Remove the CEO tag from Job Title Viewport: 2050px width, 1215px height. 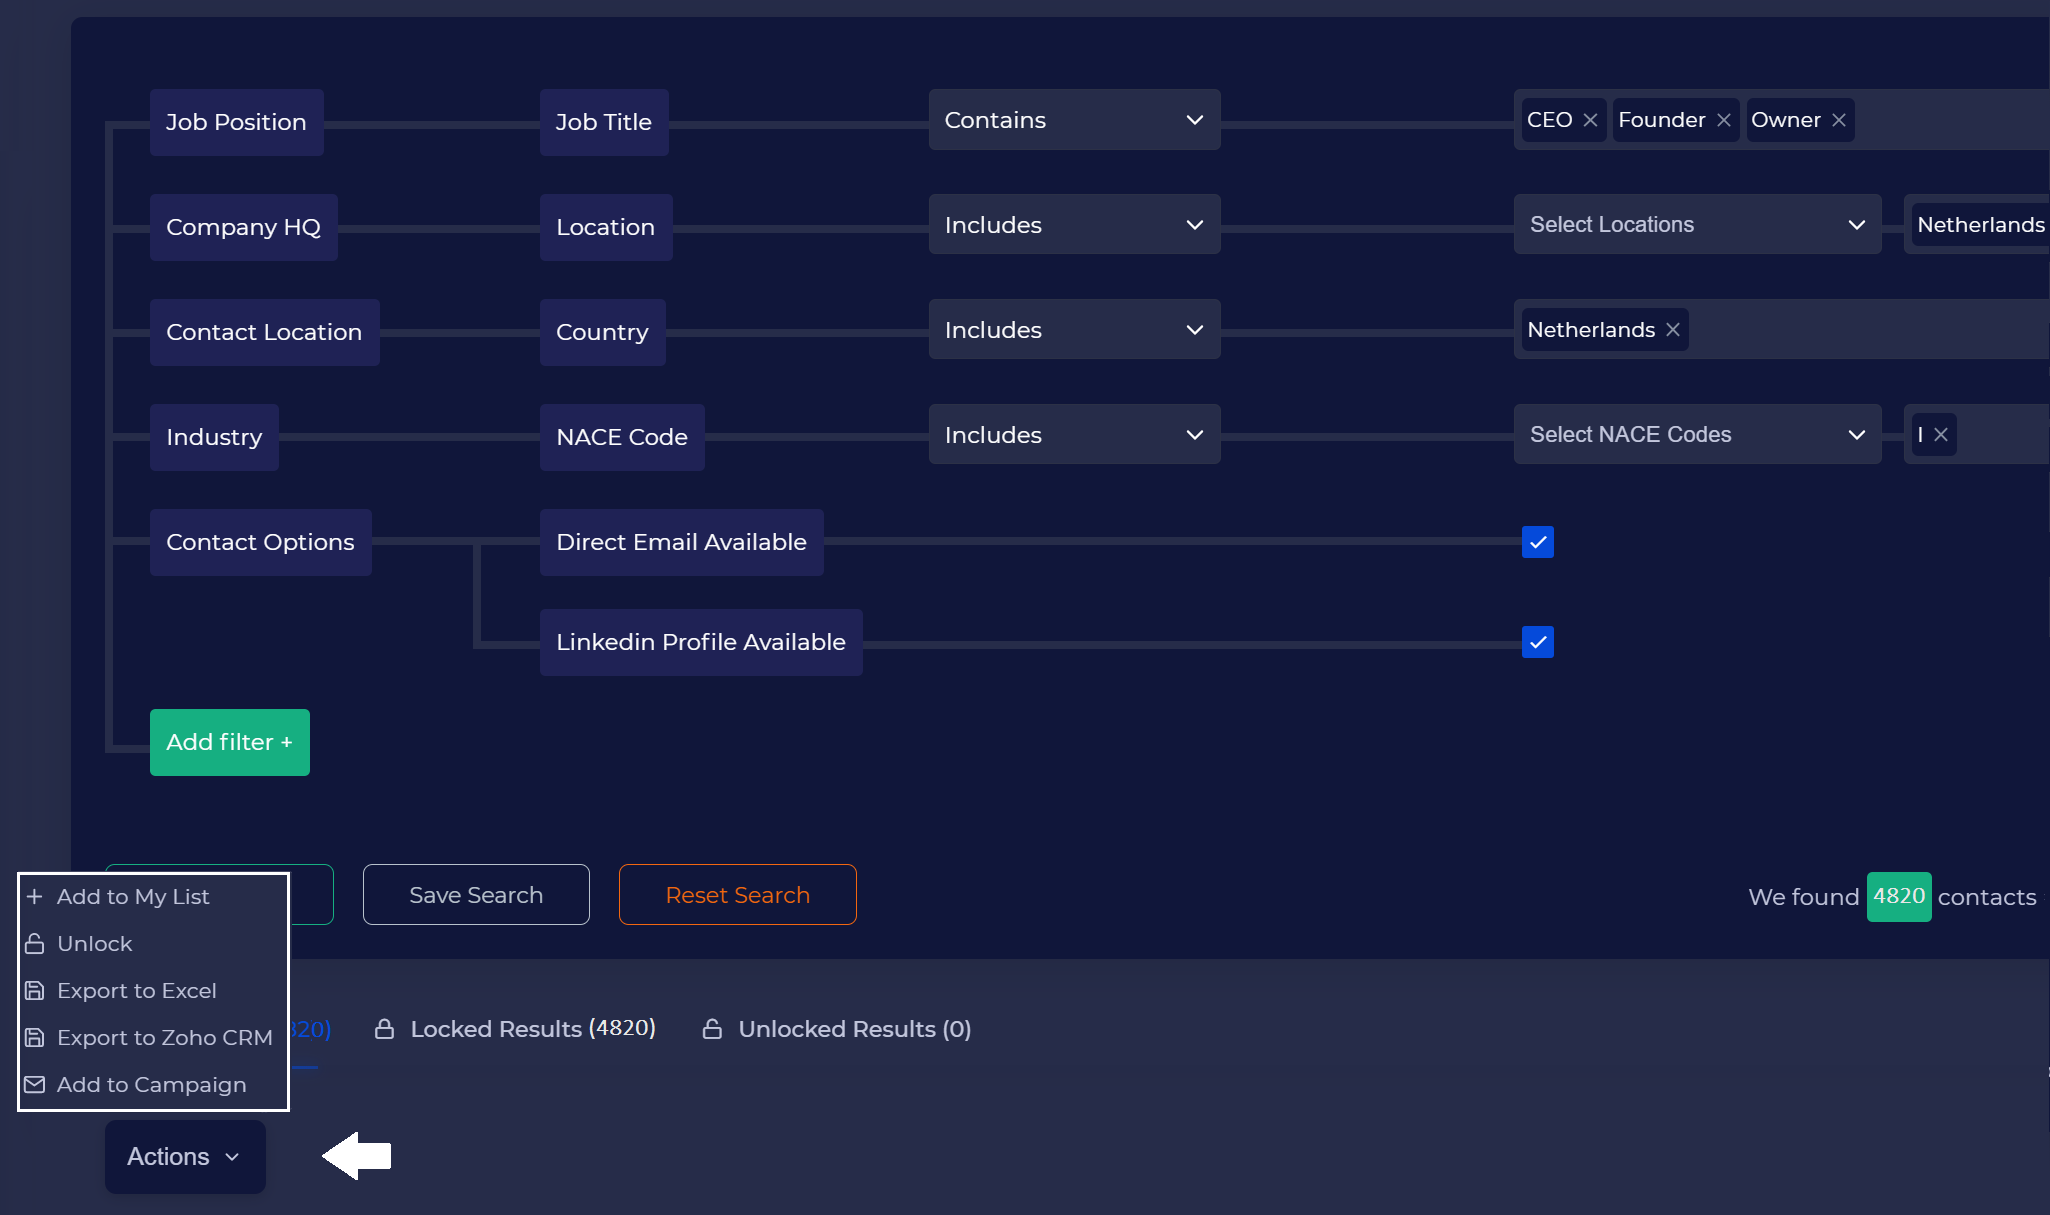point(1590,120)
